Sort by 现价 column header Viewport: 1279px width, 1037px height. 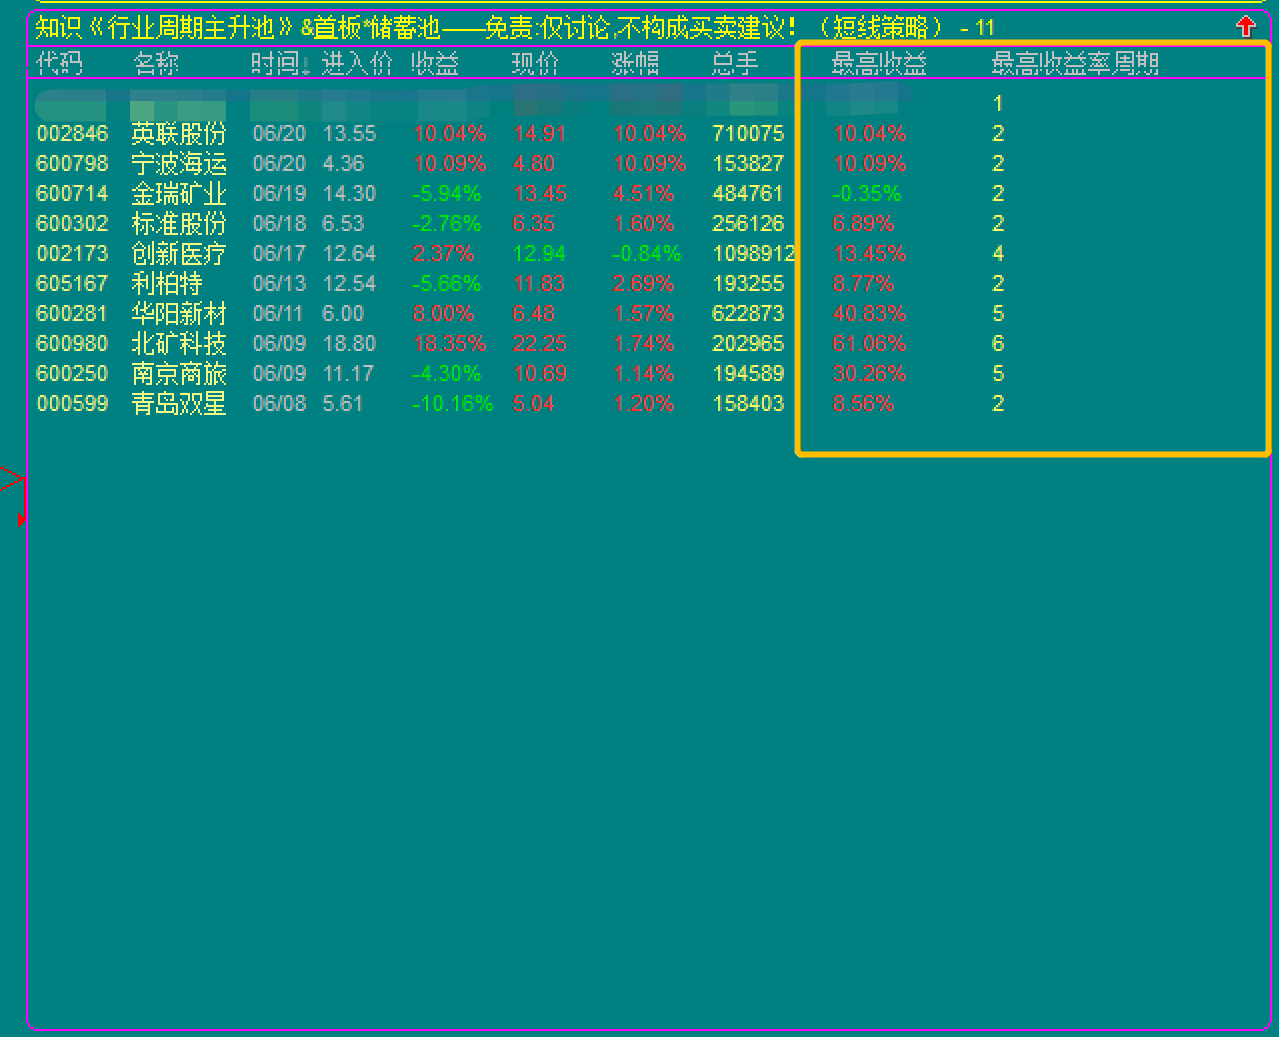(535, 64)
